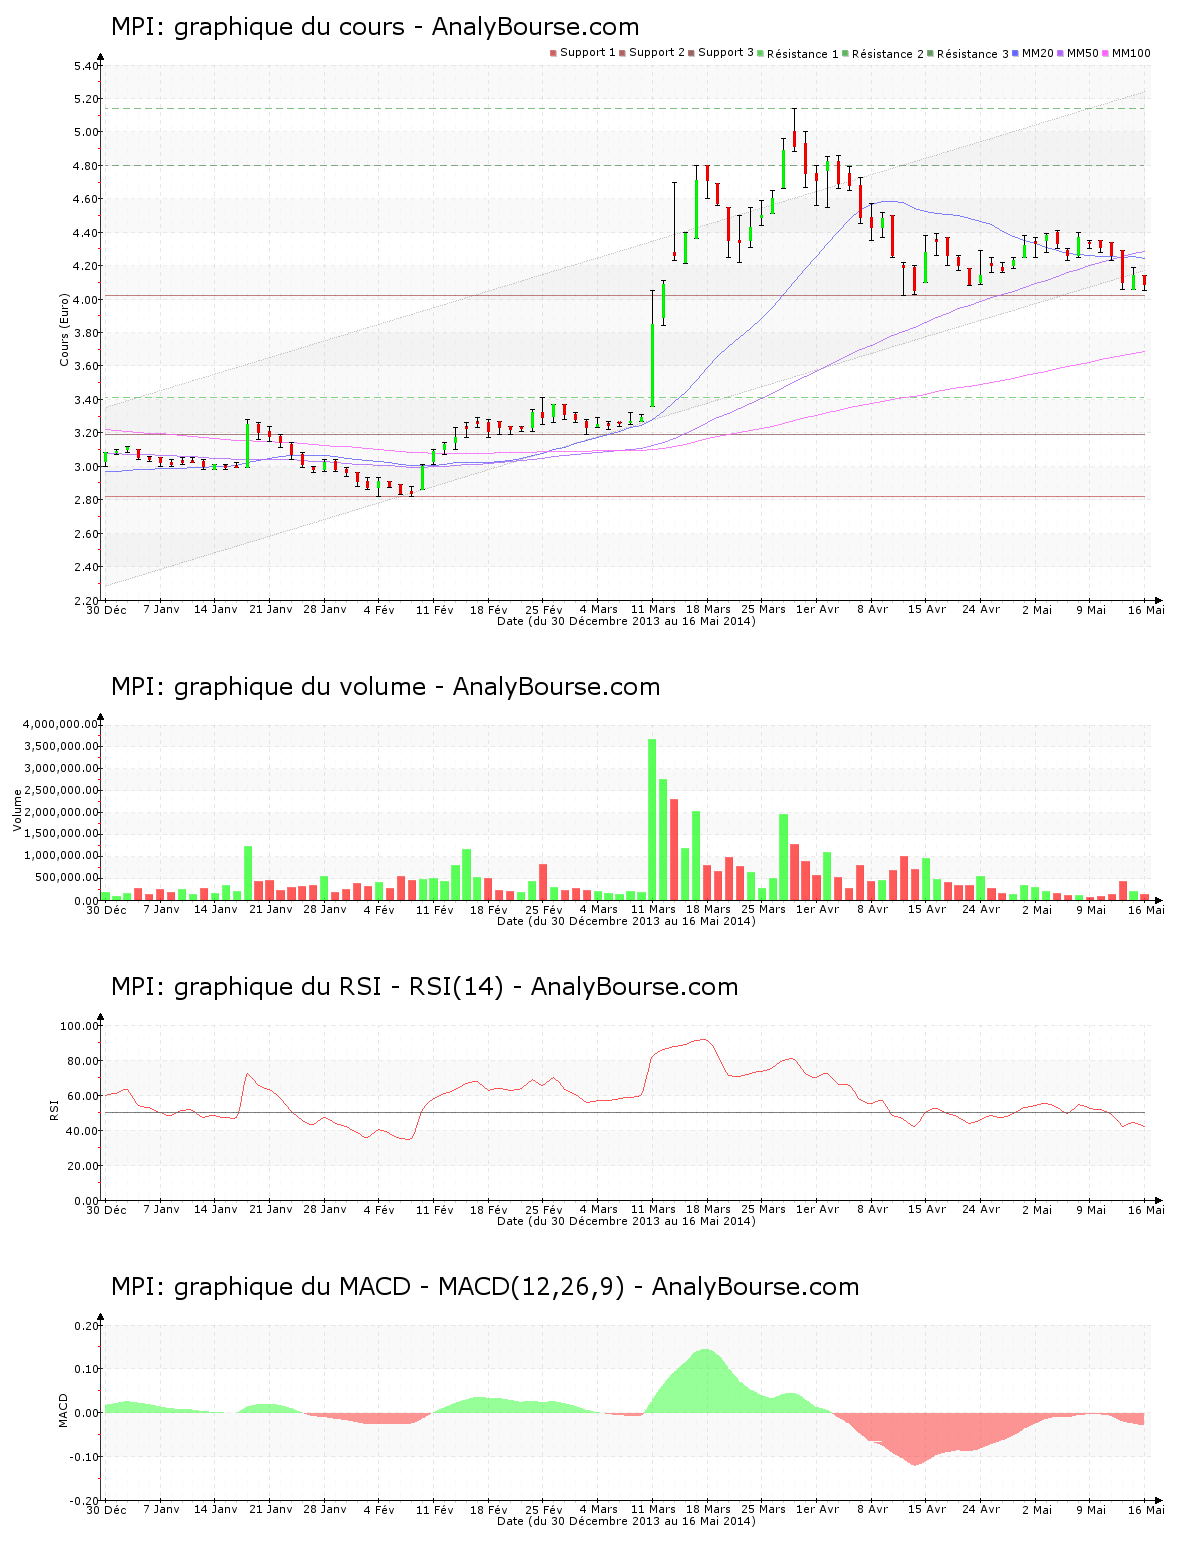Click the Support 1 red legend swatch
This screenshot has height=1550, width=1200.
(553, 53)
